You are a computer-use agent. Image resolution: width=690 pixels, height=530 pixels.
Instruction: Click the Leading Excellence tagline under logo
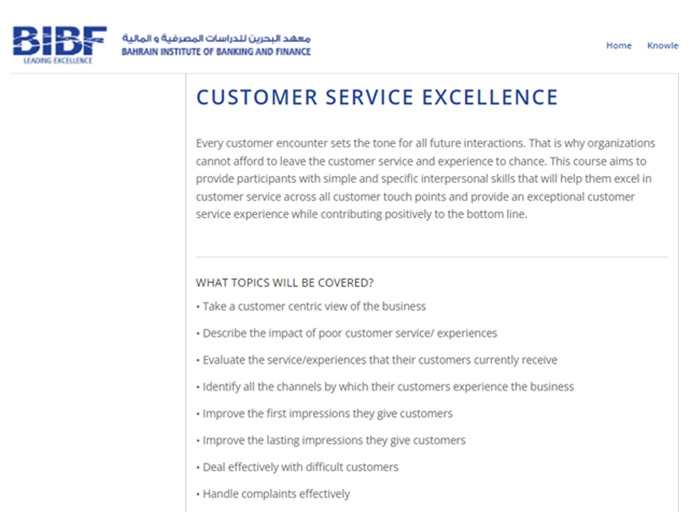[x=58, y=60]
